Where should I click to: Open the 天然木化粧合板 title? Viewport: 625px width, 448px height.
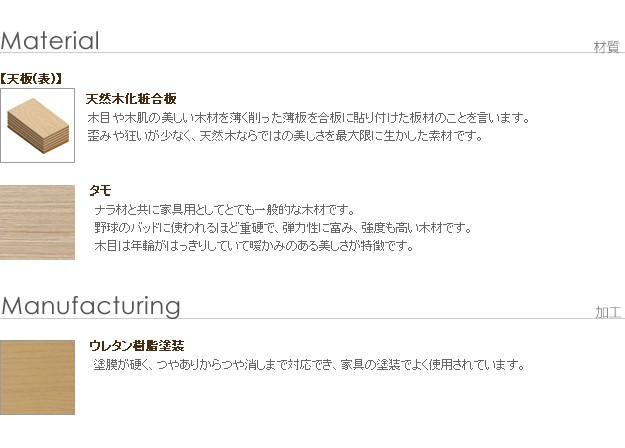[131, 99]
